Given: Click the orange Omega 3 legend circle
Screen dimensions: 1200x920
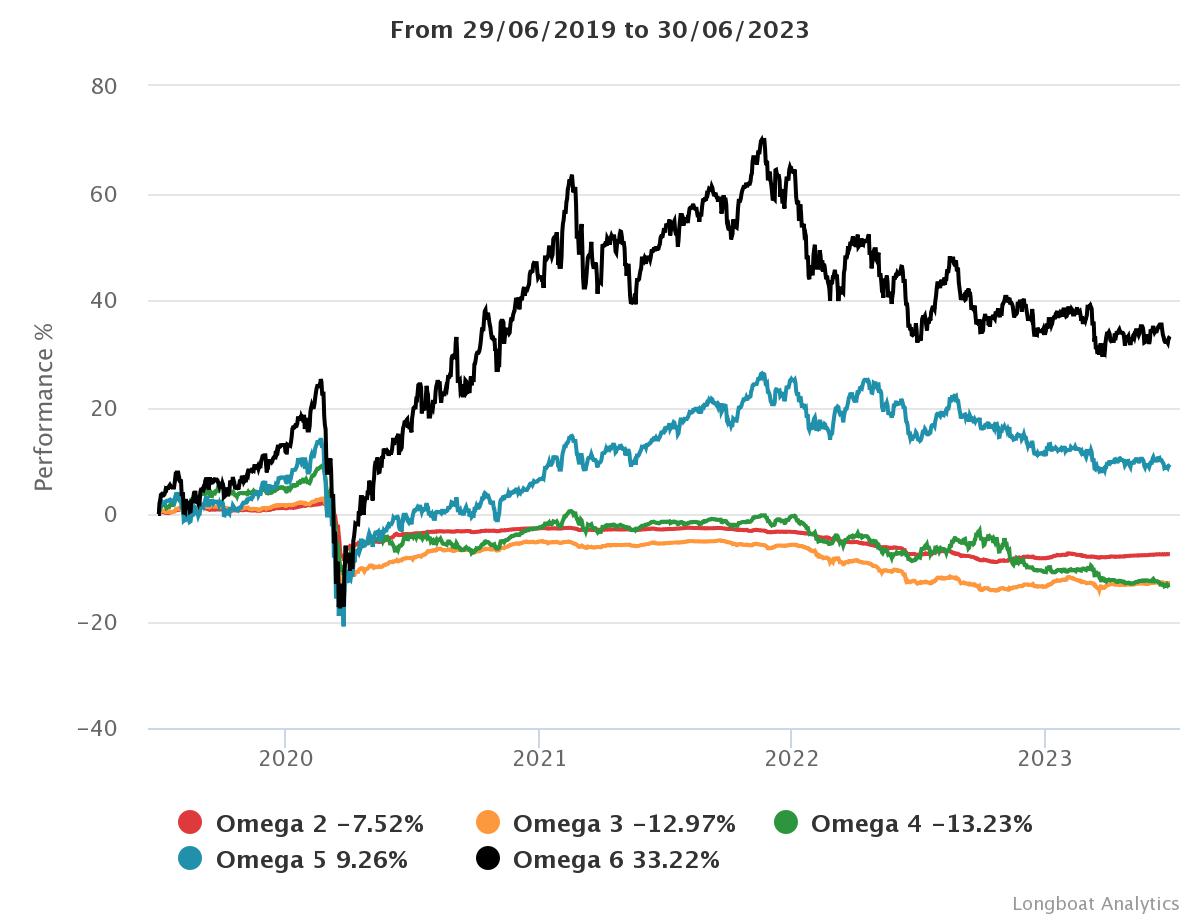Looking at the screenshot, I should coord(487,823).
